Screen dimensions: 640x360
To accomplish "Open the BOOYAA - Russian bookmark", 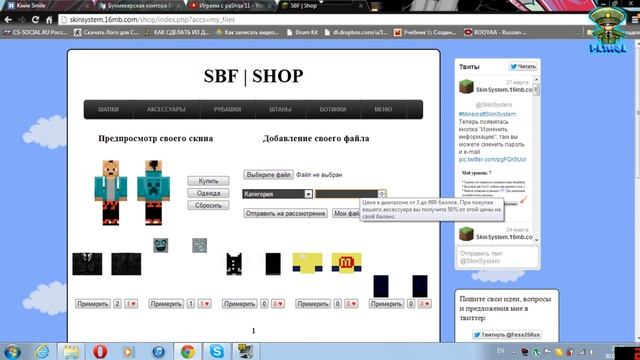I will 496,32.
